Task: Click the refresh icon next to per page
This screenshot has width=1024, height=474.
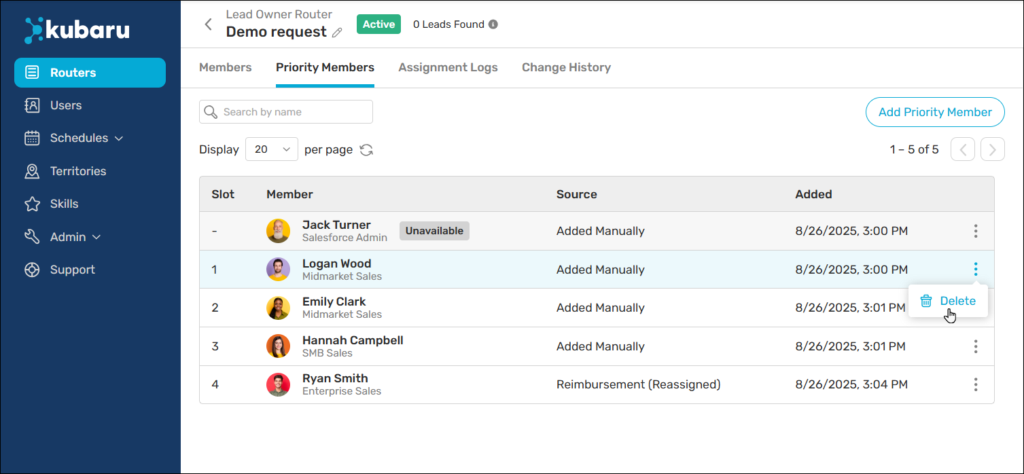Action: pos(367,150)
